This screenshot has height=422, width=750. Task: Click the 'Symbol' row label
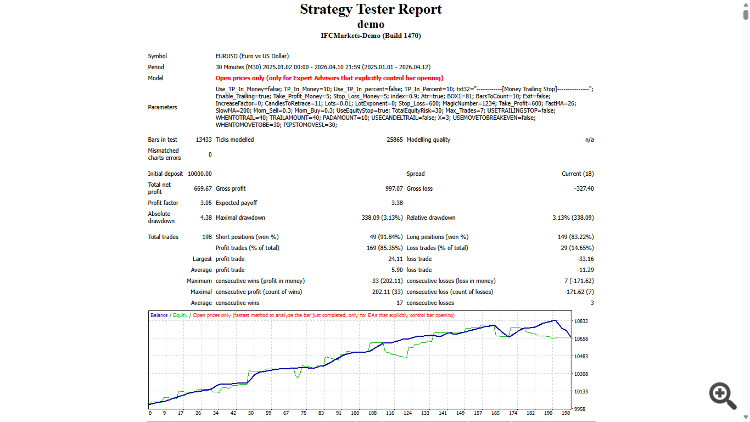pos(157,56)
